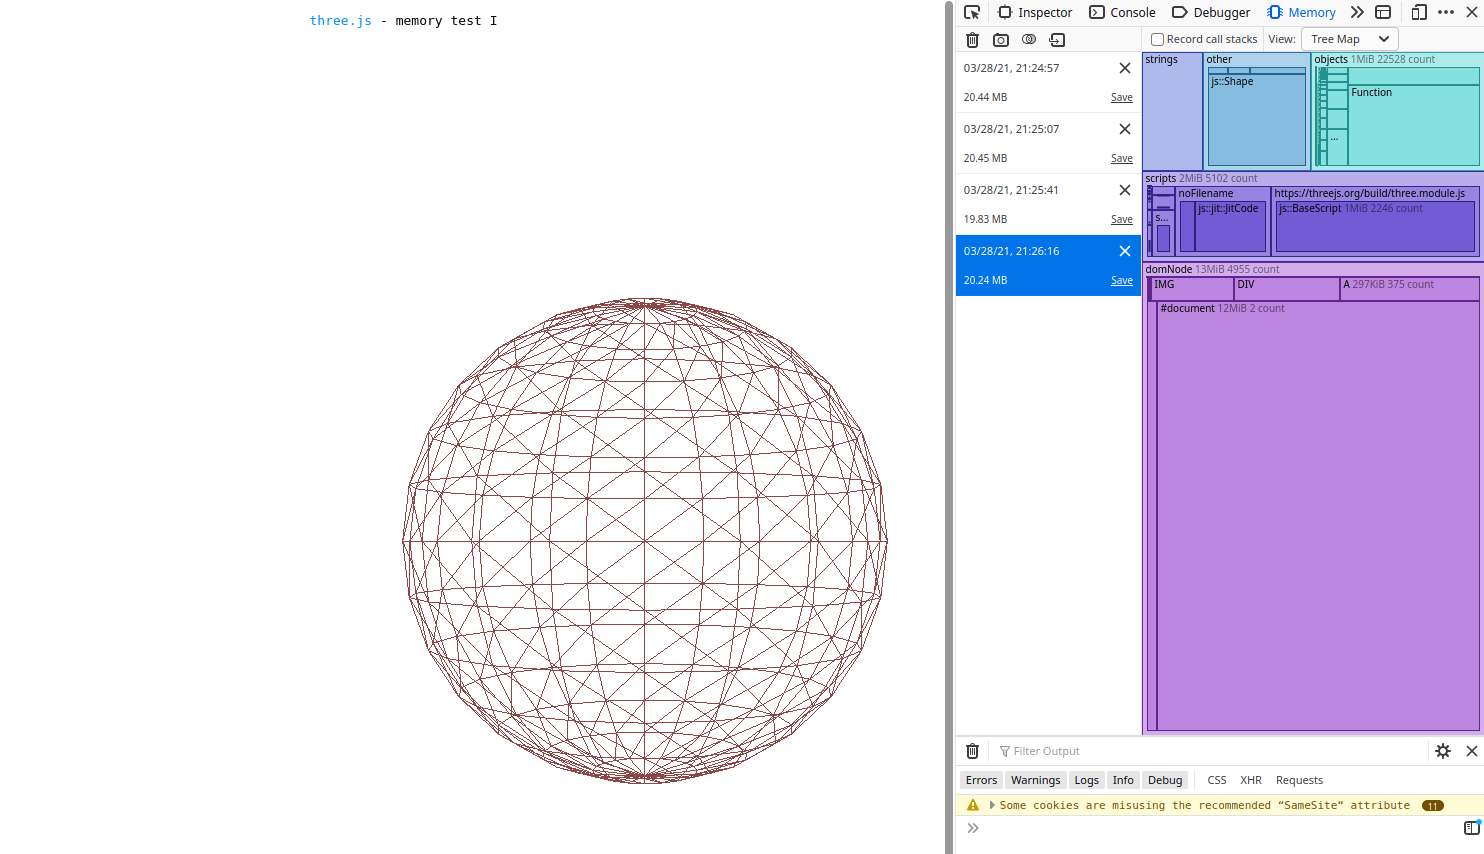
Task: Open the Inspector tab
Action: click(1035, 12)
